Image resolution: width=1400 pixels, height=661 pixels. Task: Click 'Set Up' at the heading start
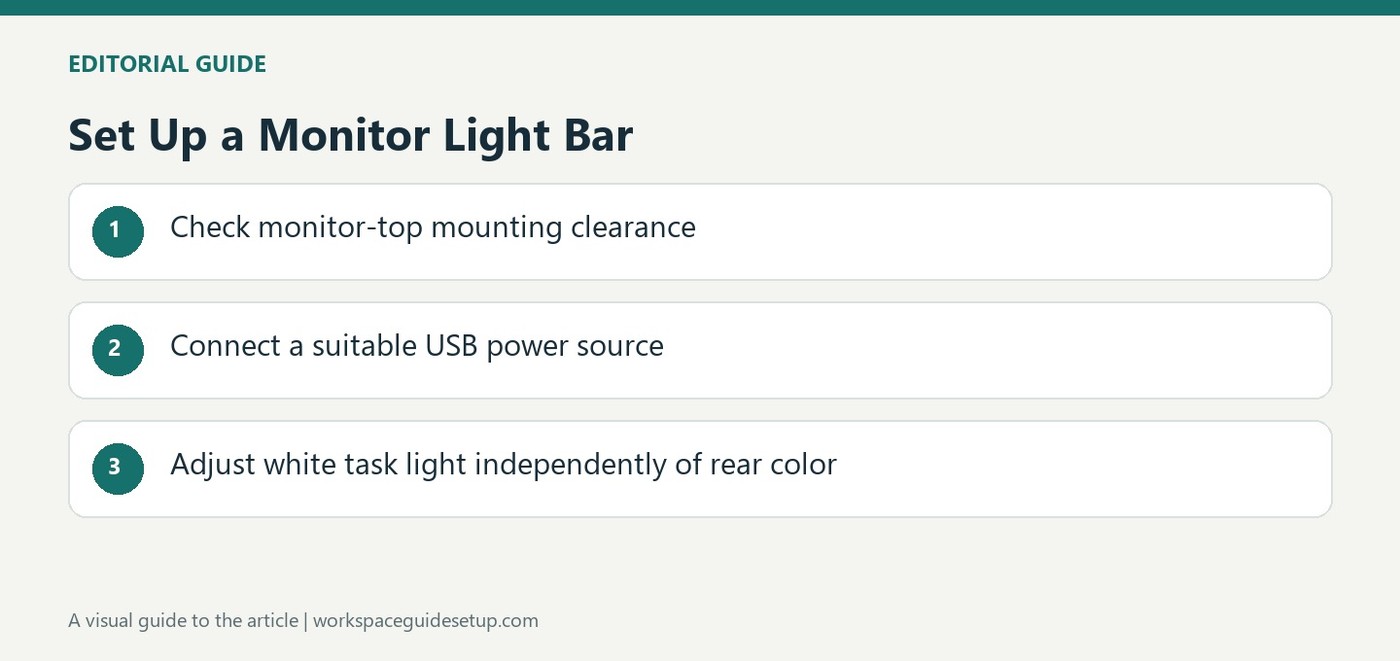[x=138, y=137]
